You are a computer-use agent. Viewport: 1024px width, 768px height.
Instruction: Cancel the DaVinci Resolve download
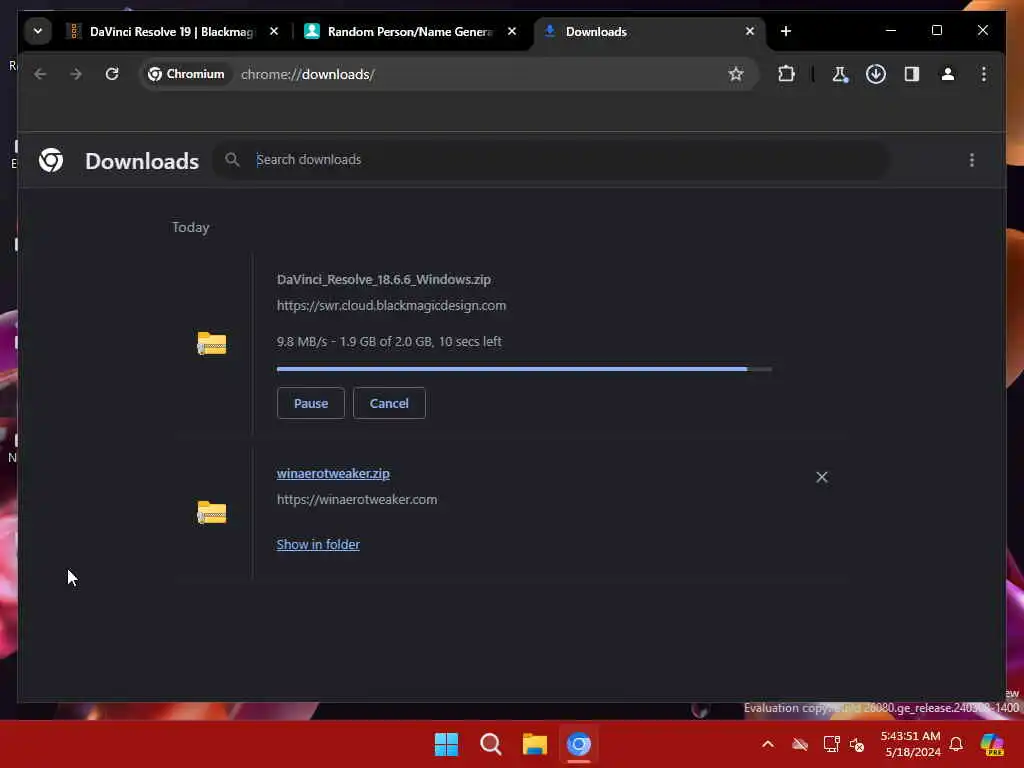pos(389,403)
